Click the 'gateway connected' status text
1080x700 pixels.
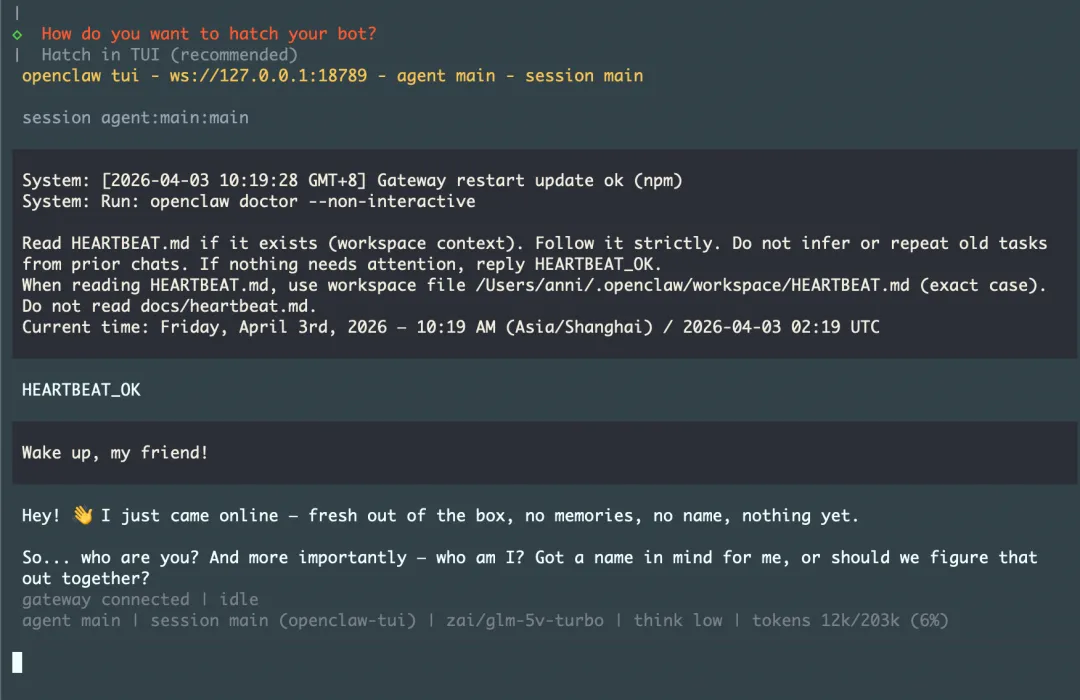click(105, 599)
